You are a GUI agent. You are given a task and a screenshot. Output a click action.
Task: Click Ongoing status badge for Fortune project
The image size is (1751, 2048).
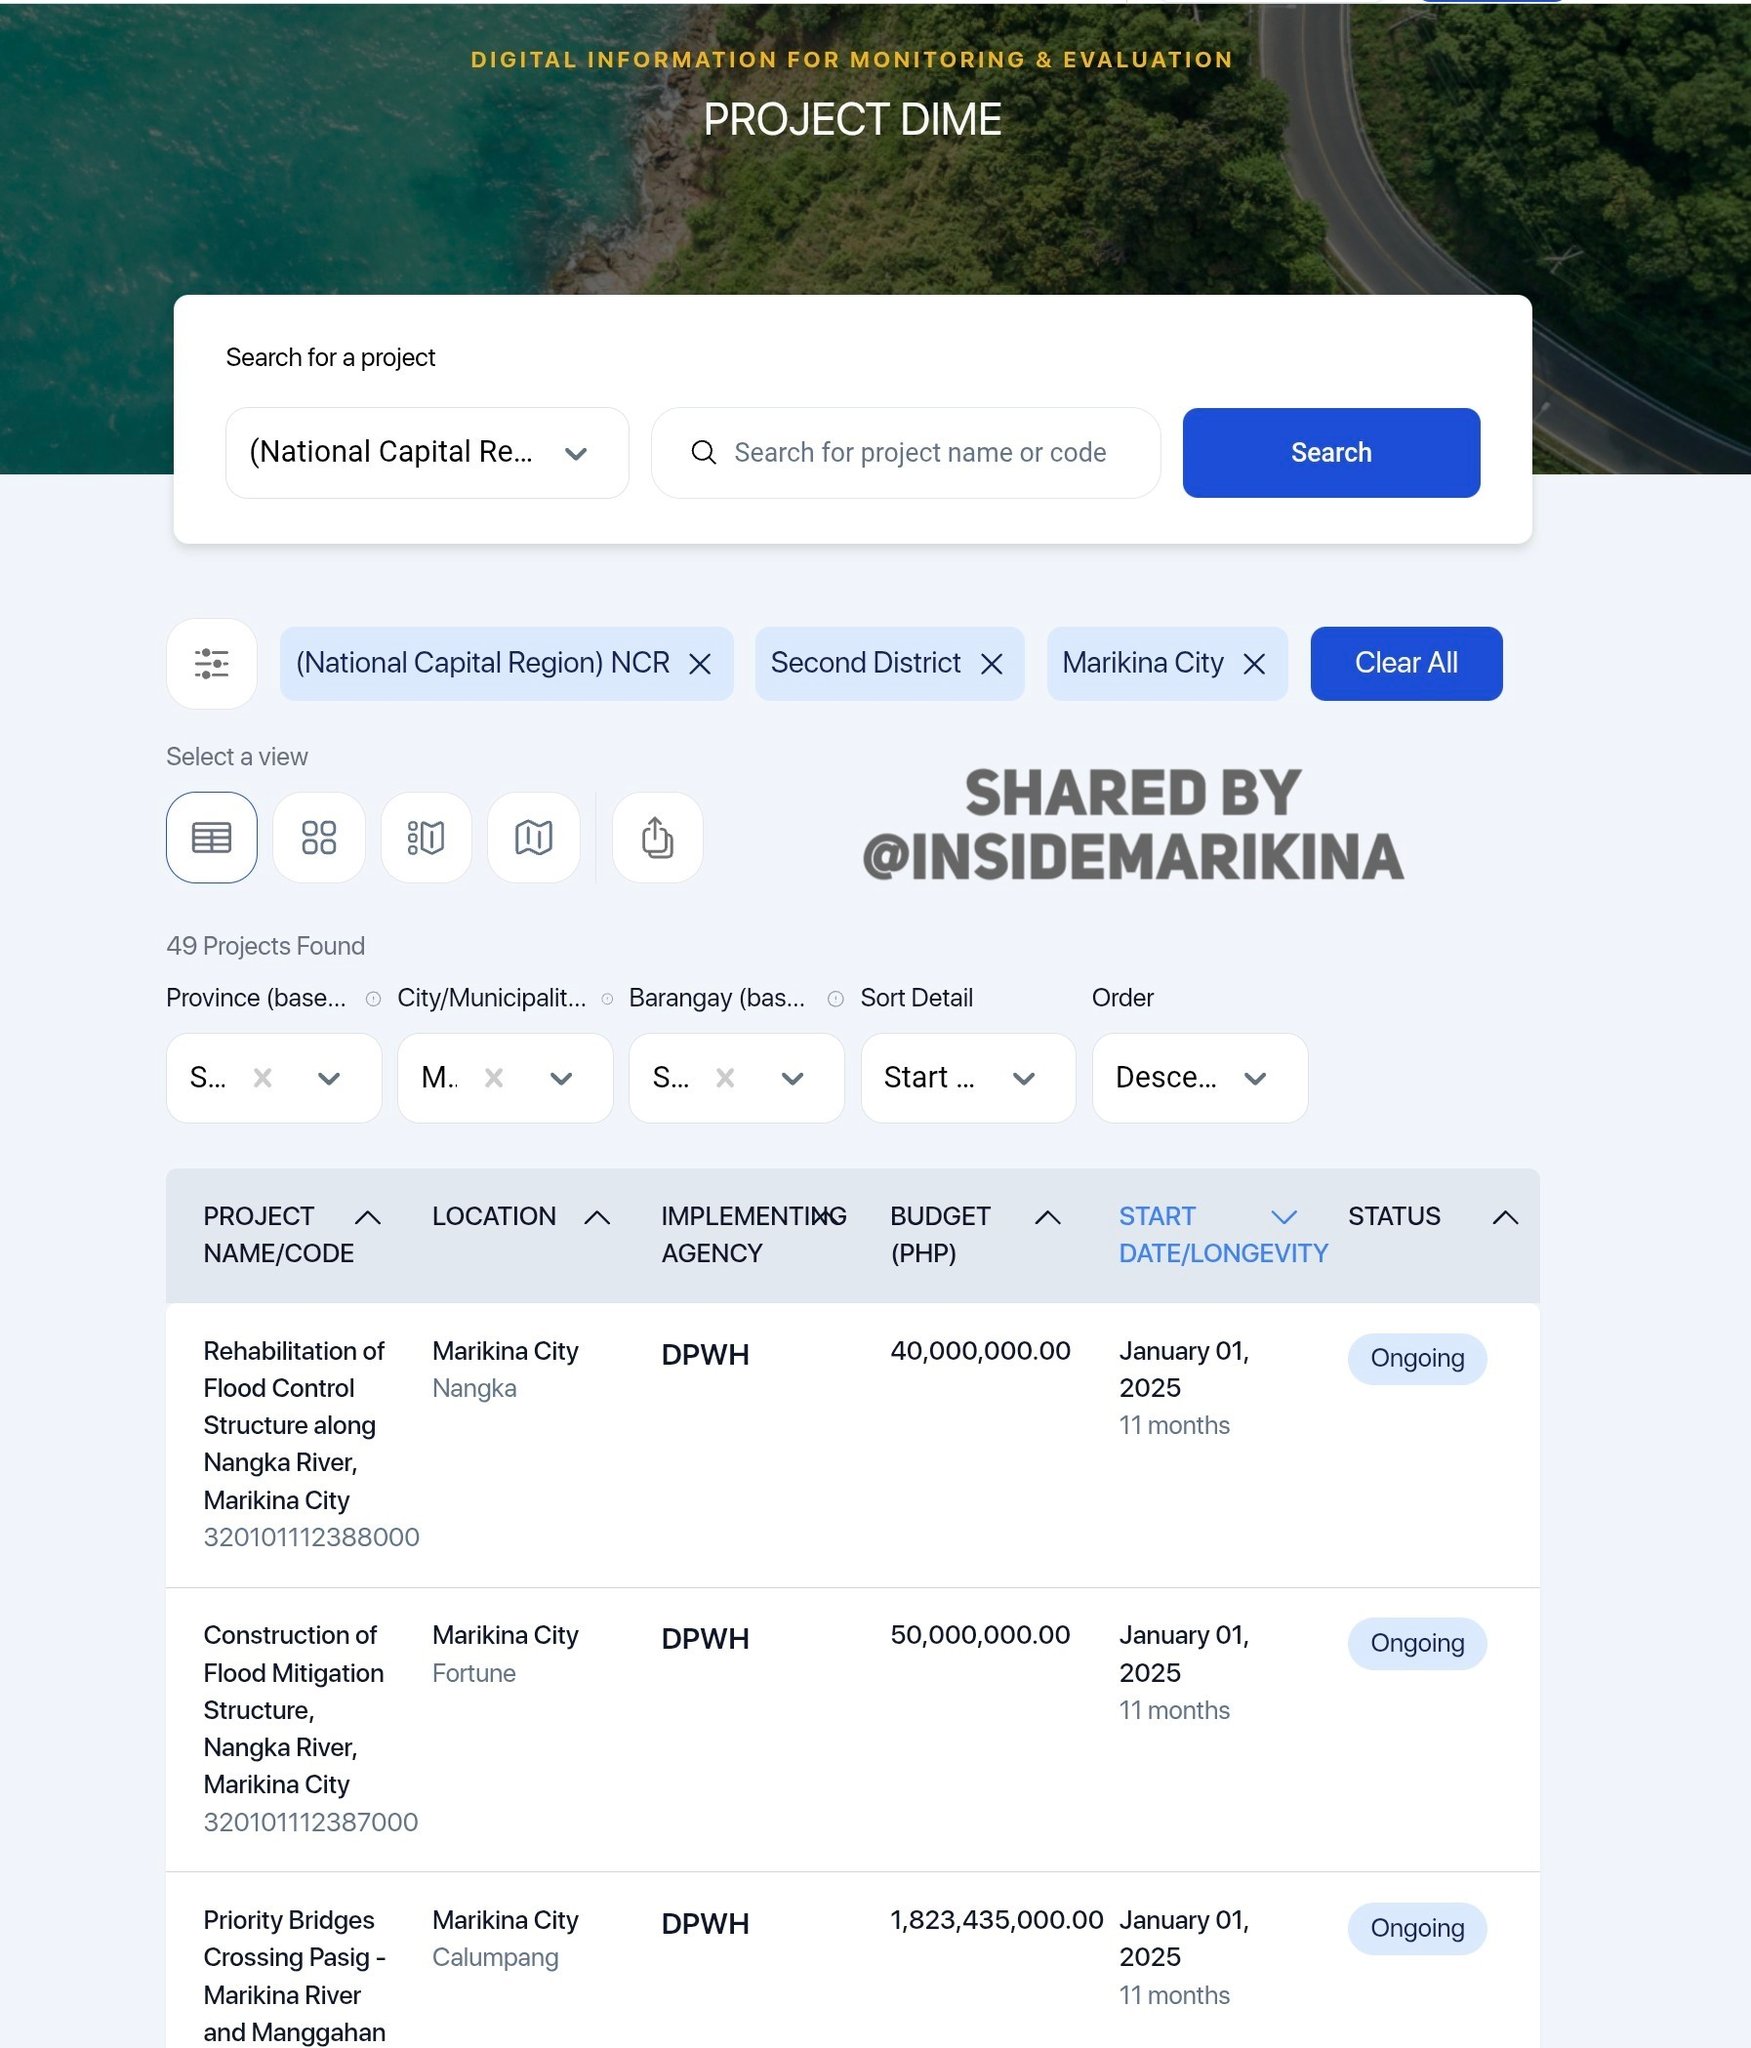(1417, 1643)
